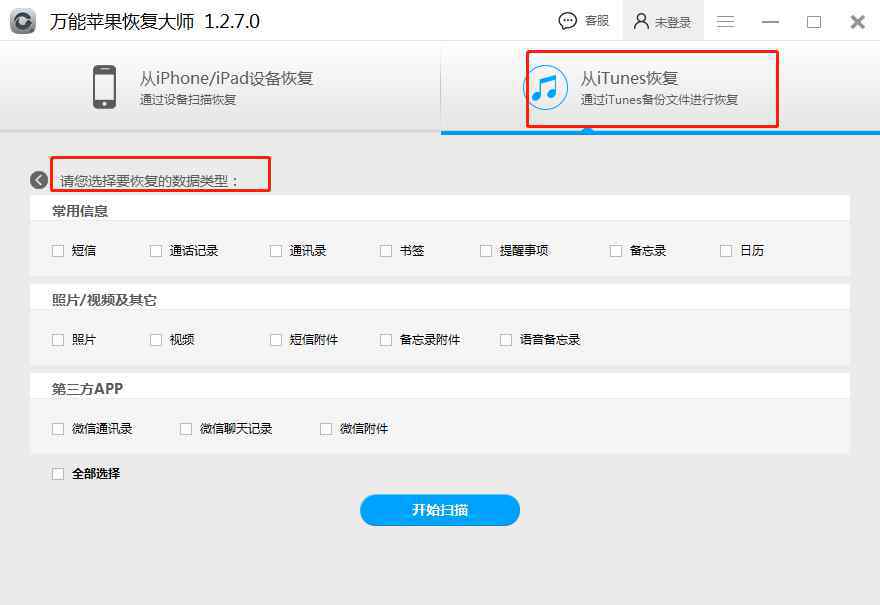Check the 日历 checkbox
Screen dimensions: 880x605
coord(726,251)
